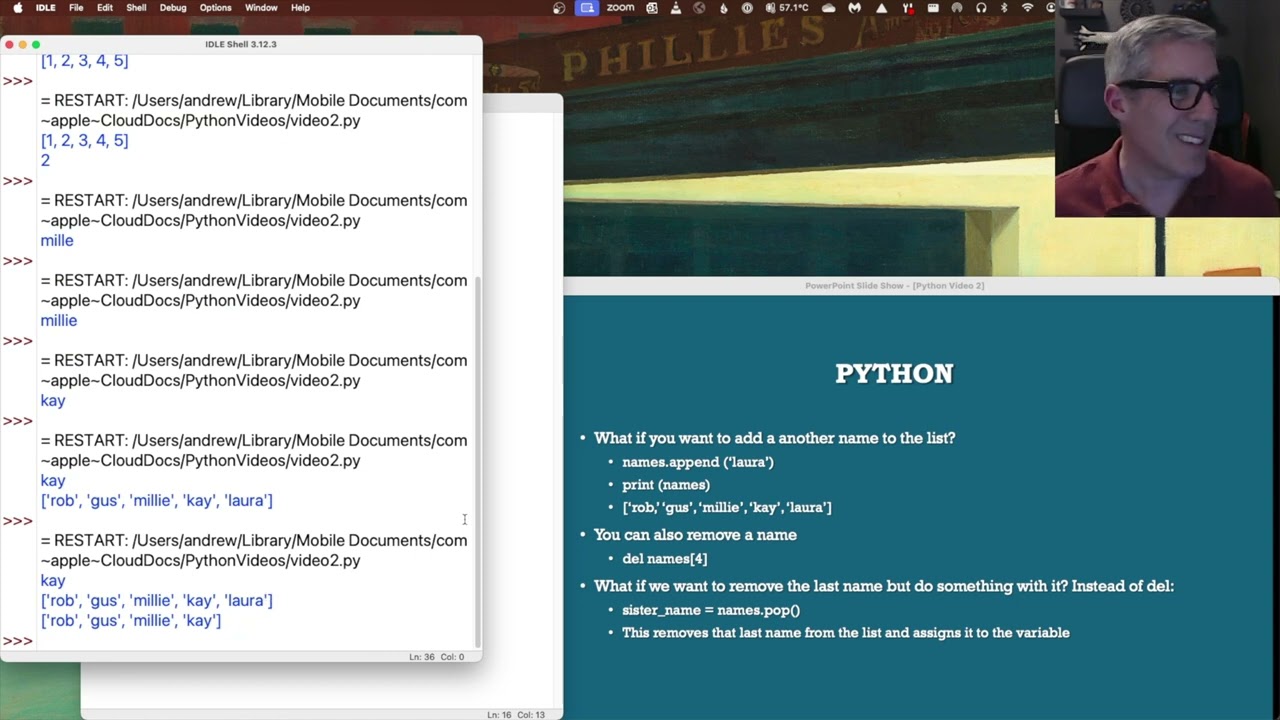The width and height of the screenshot is (1280, 720).
Task: Click the output line 'mille'
Action: click(57, 240)
